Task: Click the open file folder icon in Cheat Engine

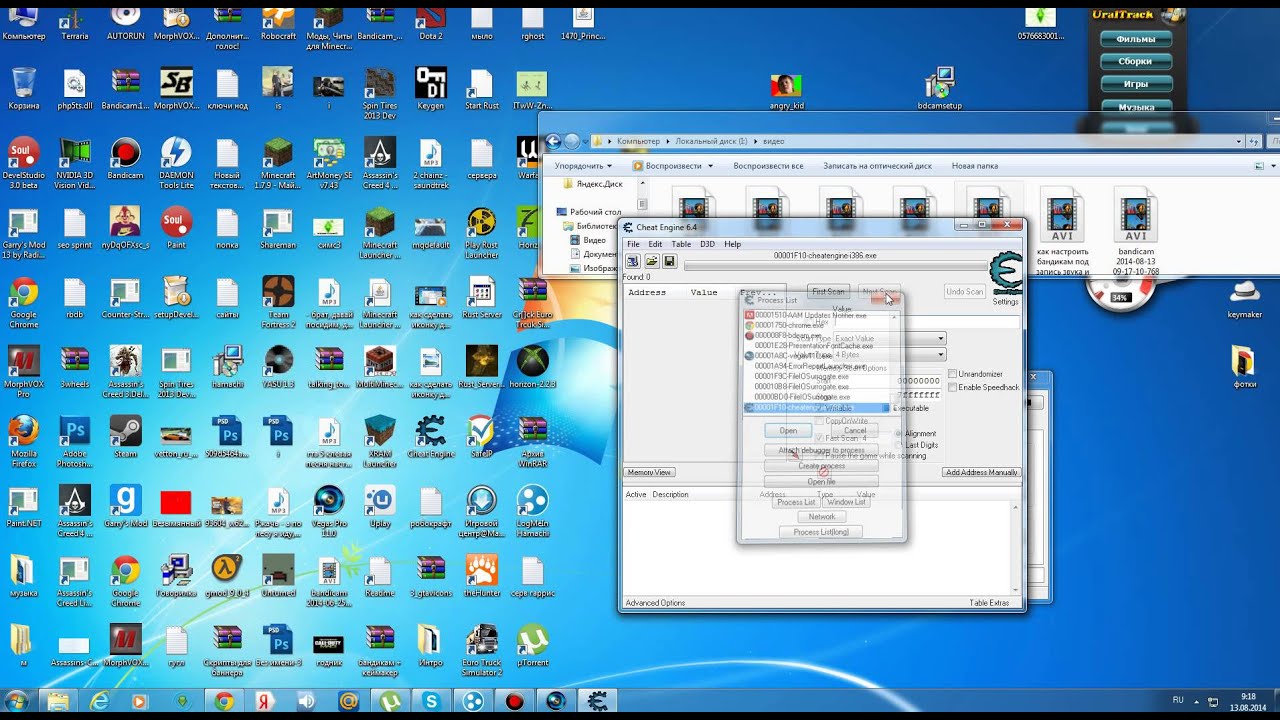Action: click(x=651, y=261)
